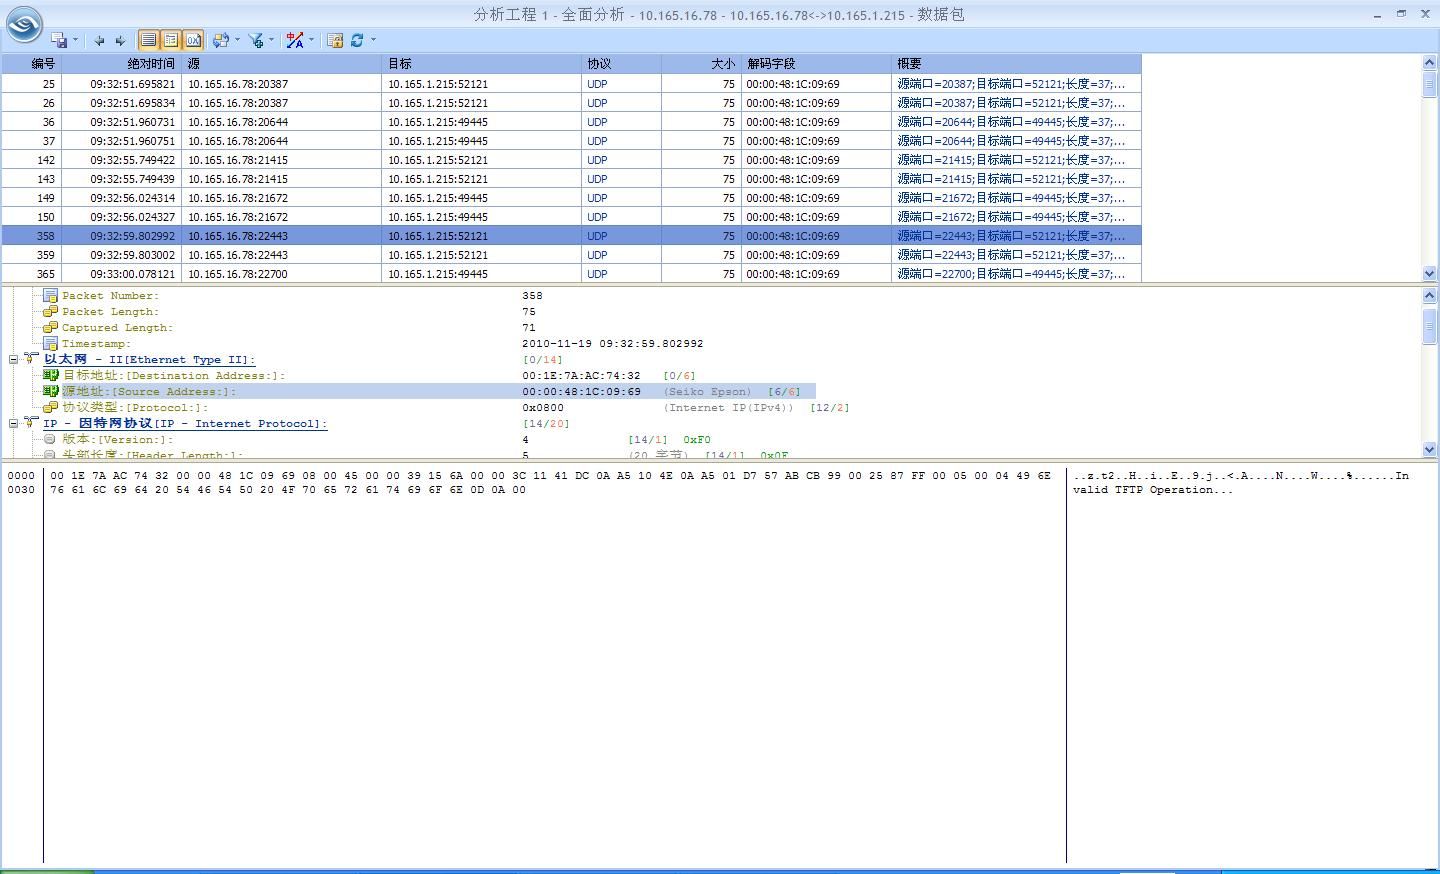1440x874 pixels.
Task: Click the filter funnel icon
Action: (256, 41)
